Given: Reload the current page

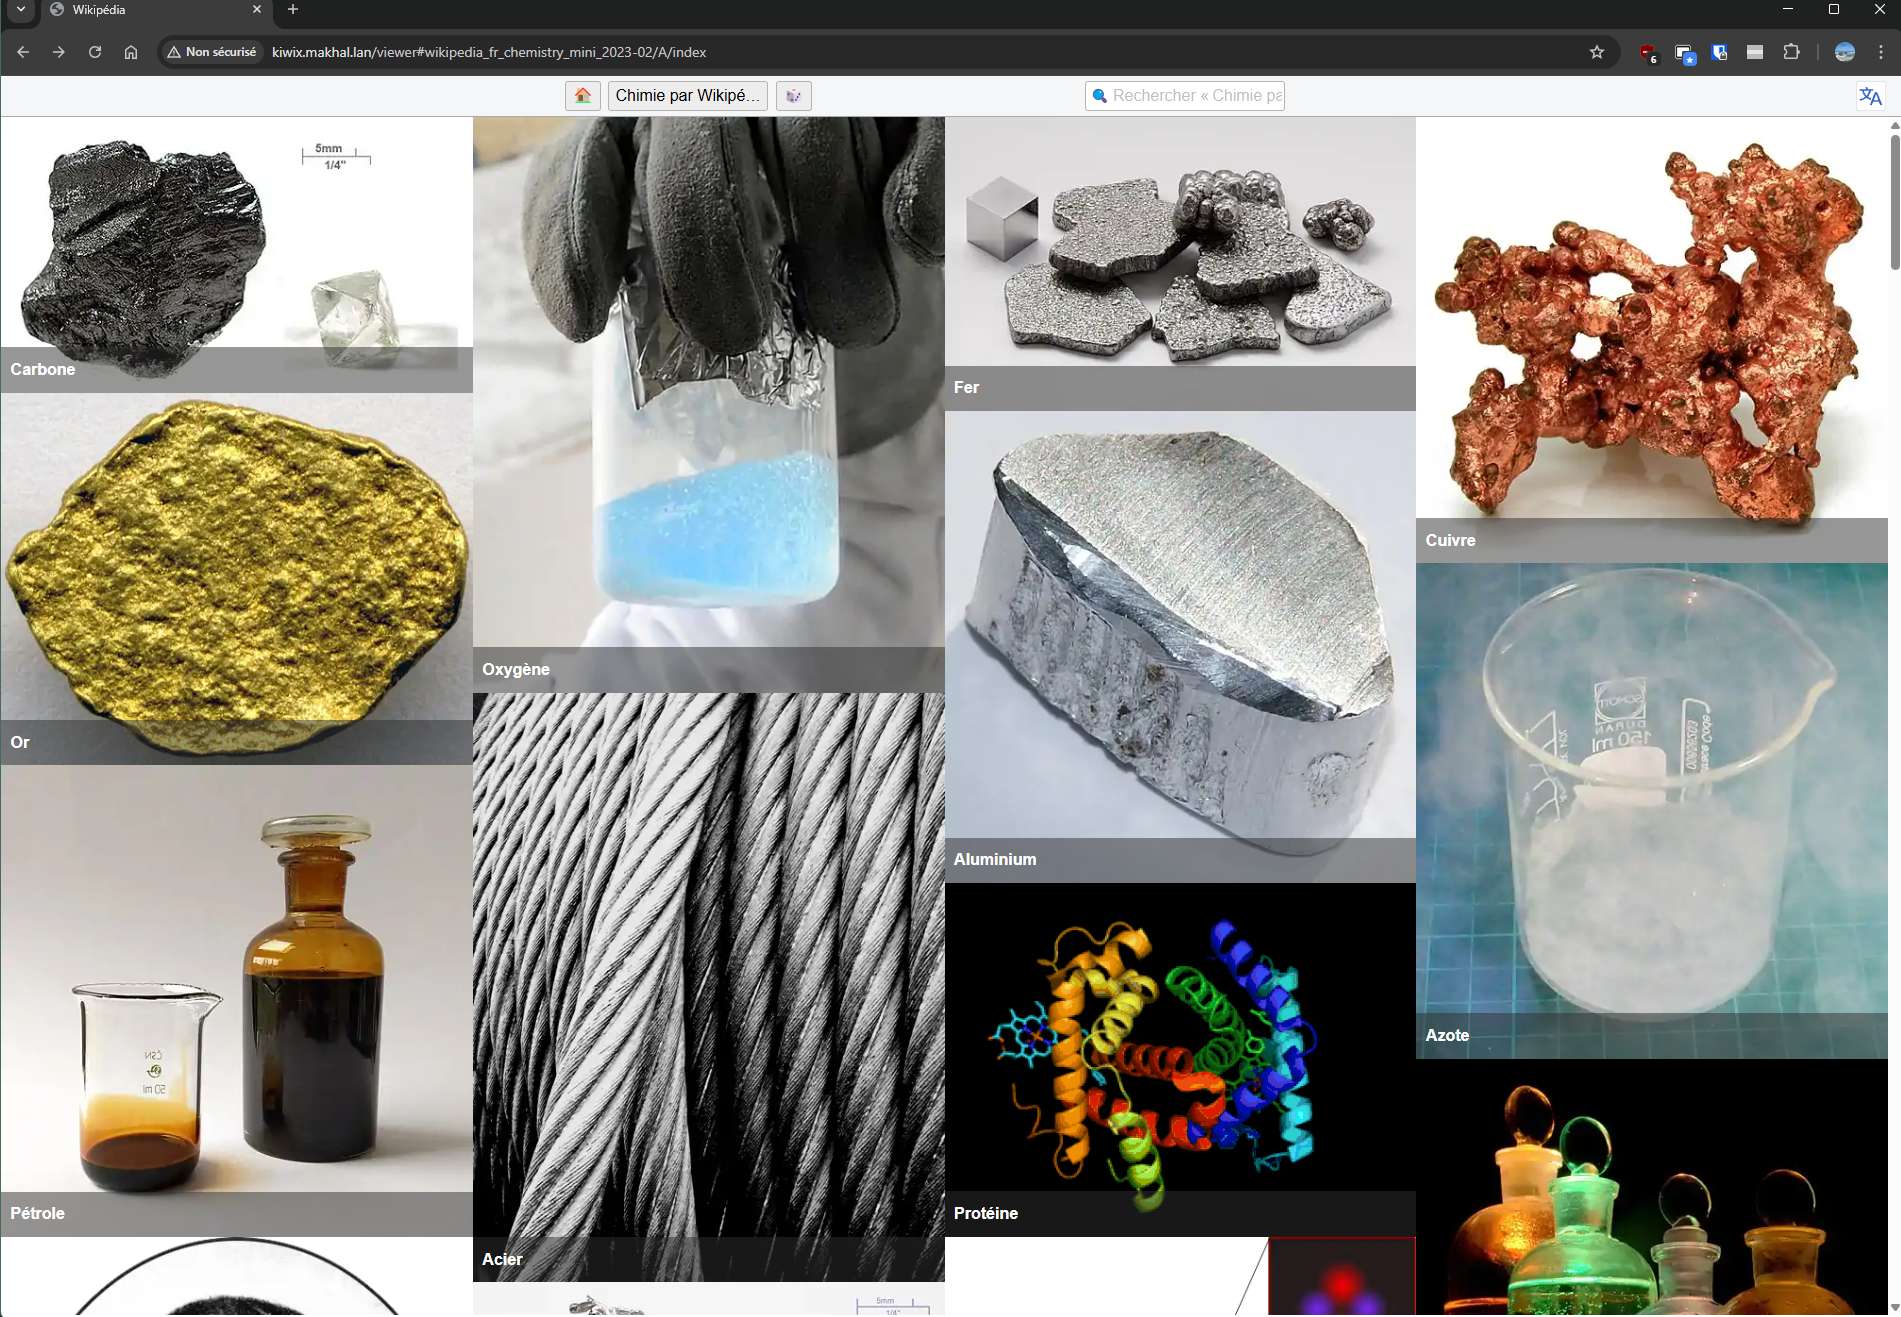Looking at the screenshot, I should pos(95,52).
